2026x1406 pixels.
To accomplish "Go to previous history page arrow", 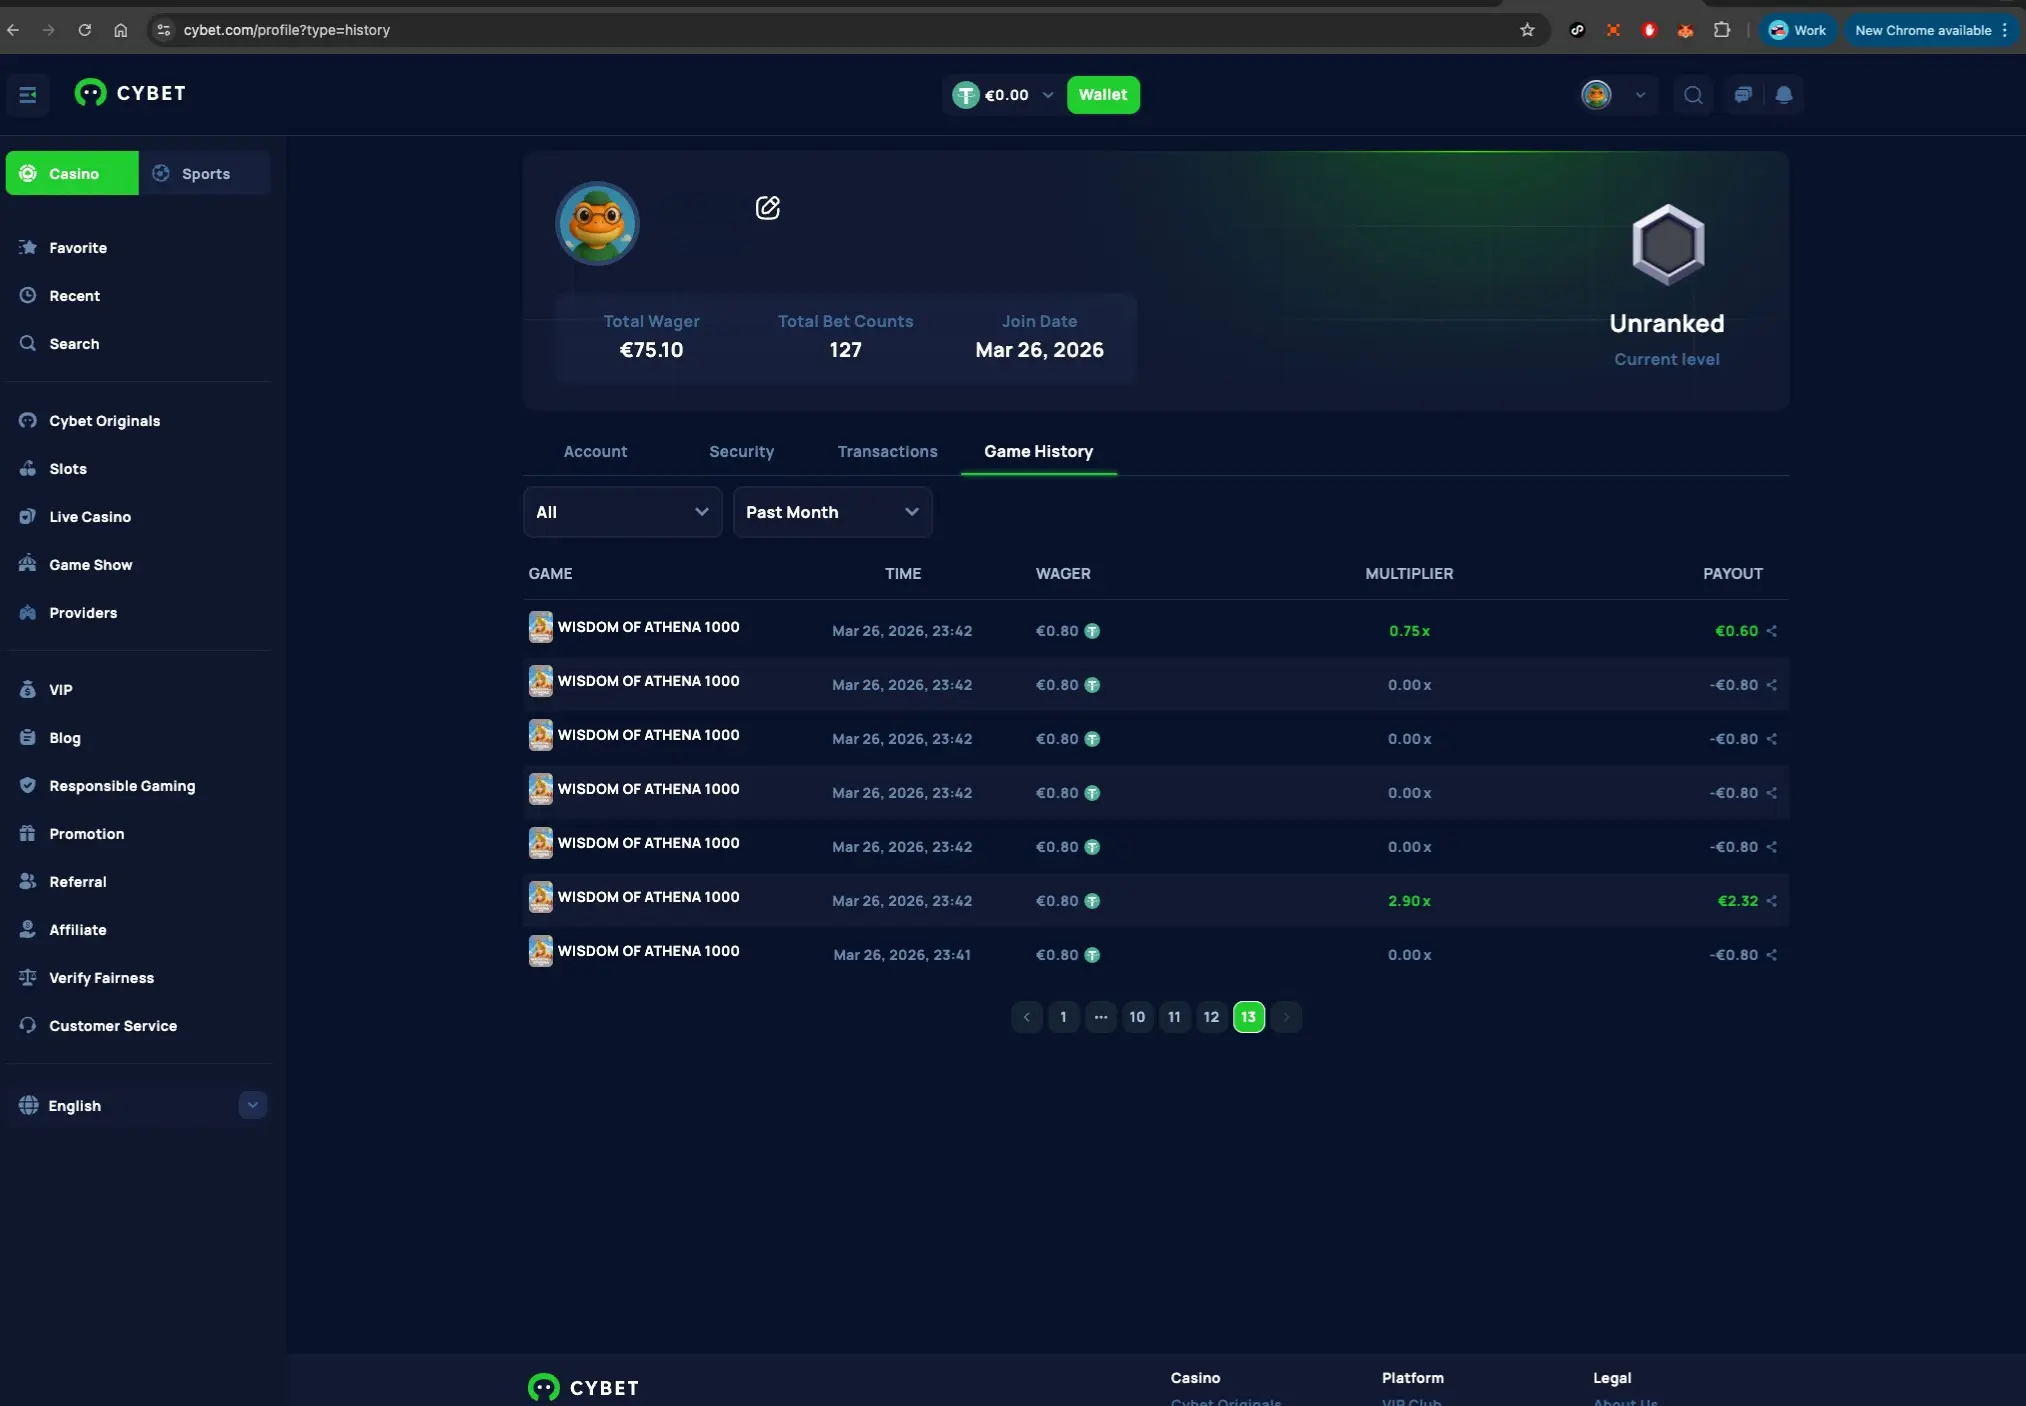I will 1026,1017.
